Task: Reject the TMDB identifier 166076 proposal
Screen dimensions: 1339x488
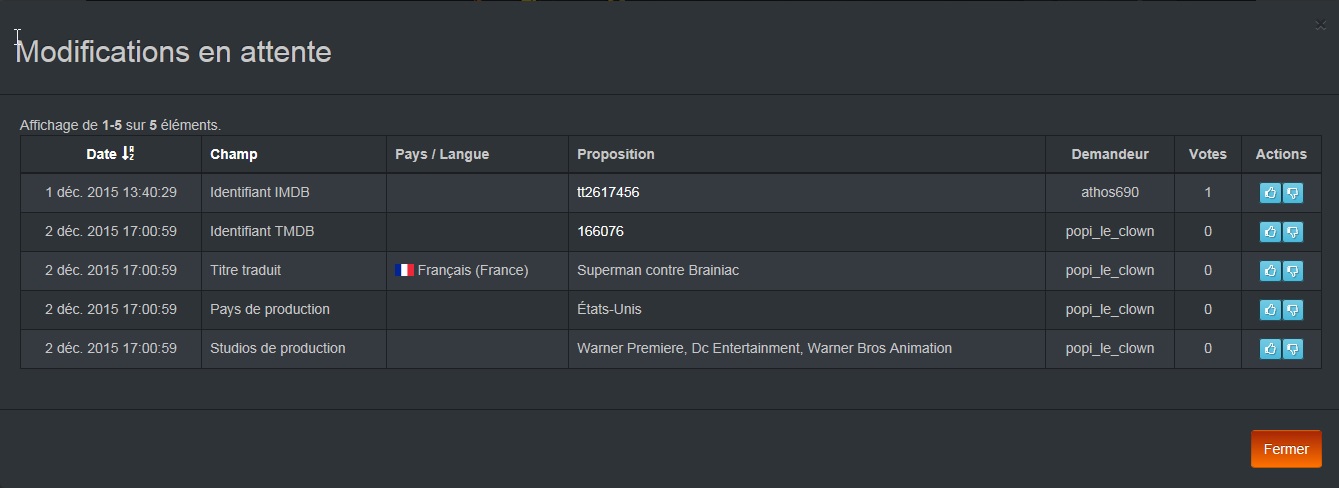Action: point(1293,232)
